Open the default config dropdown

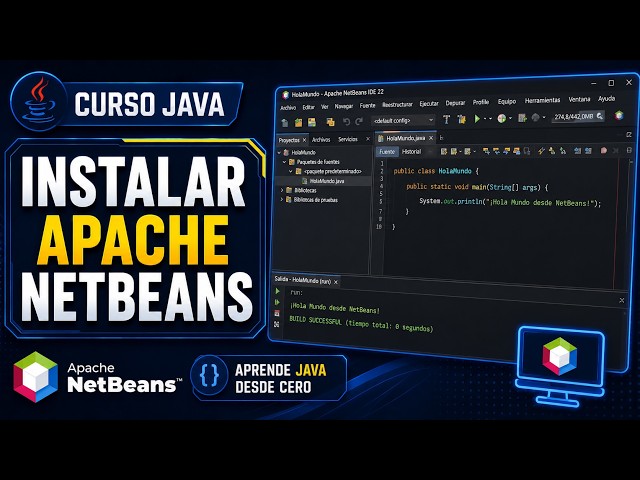pos(403,120)
